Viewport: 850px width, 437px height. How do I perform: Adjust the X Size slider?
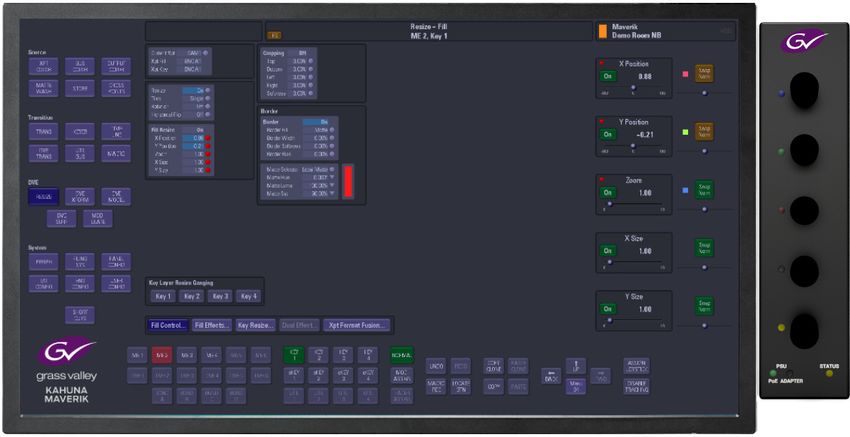[x=633, y=262]
